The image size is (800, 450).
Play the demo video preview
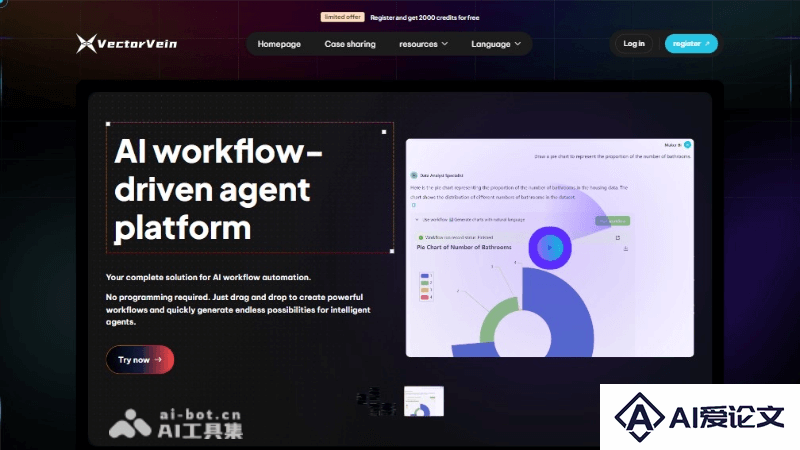point(549,247)
